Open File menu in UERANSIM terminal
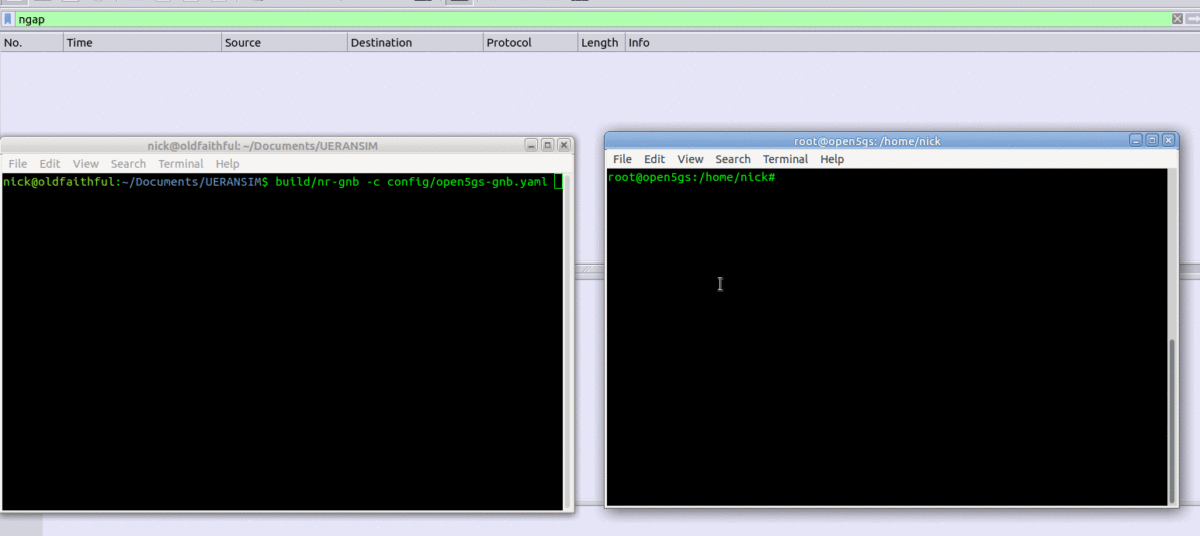 (18, 164)
